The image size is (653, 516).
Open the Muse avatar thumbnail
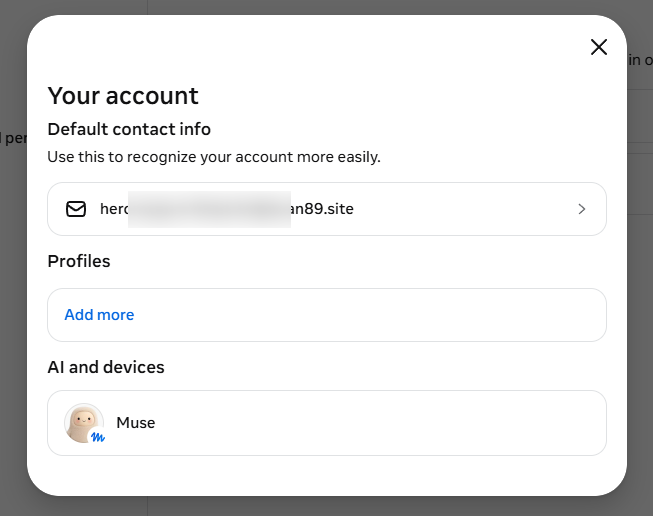coord(84,423)
